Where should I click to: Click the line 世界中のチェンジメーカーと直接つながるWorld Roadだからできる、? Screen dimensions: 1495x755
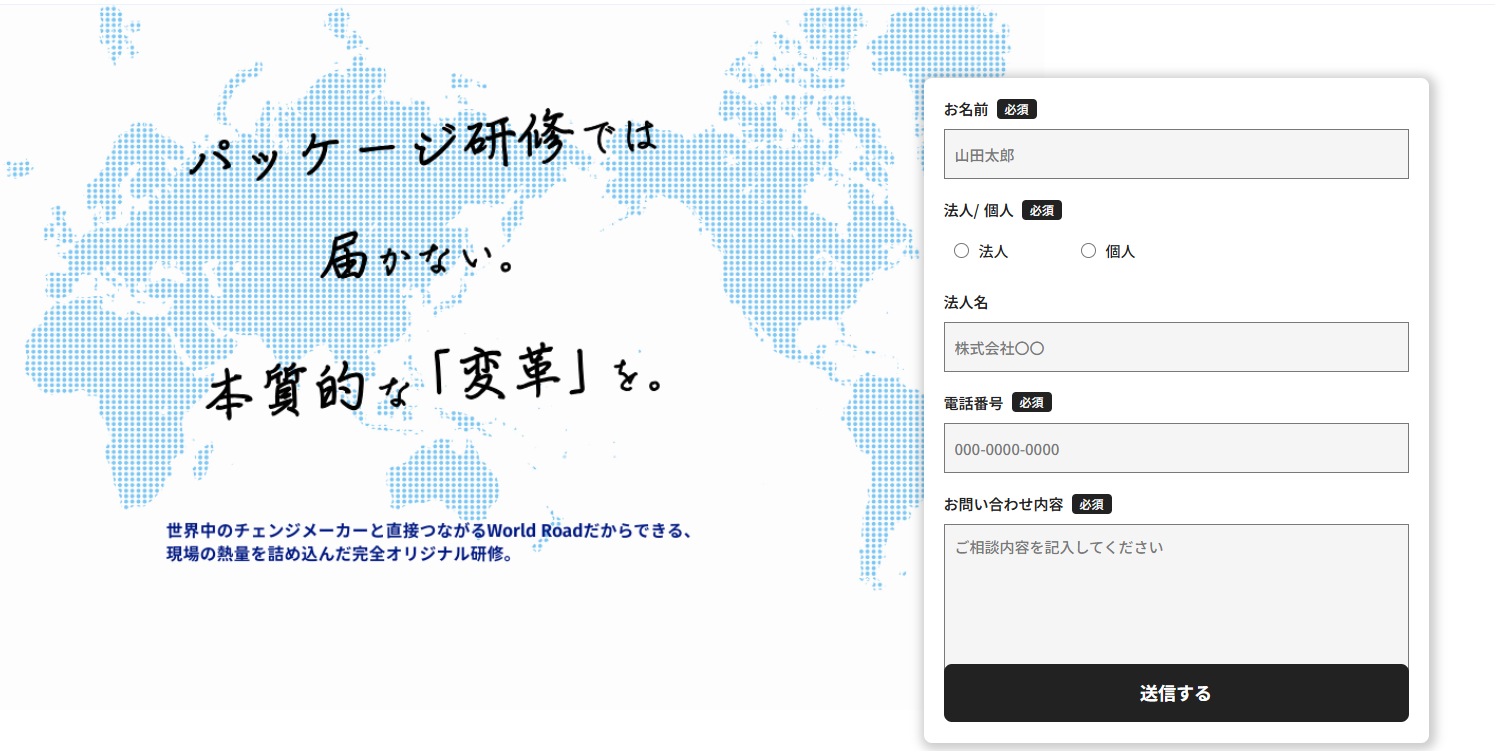click(x=430, y=530)
